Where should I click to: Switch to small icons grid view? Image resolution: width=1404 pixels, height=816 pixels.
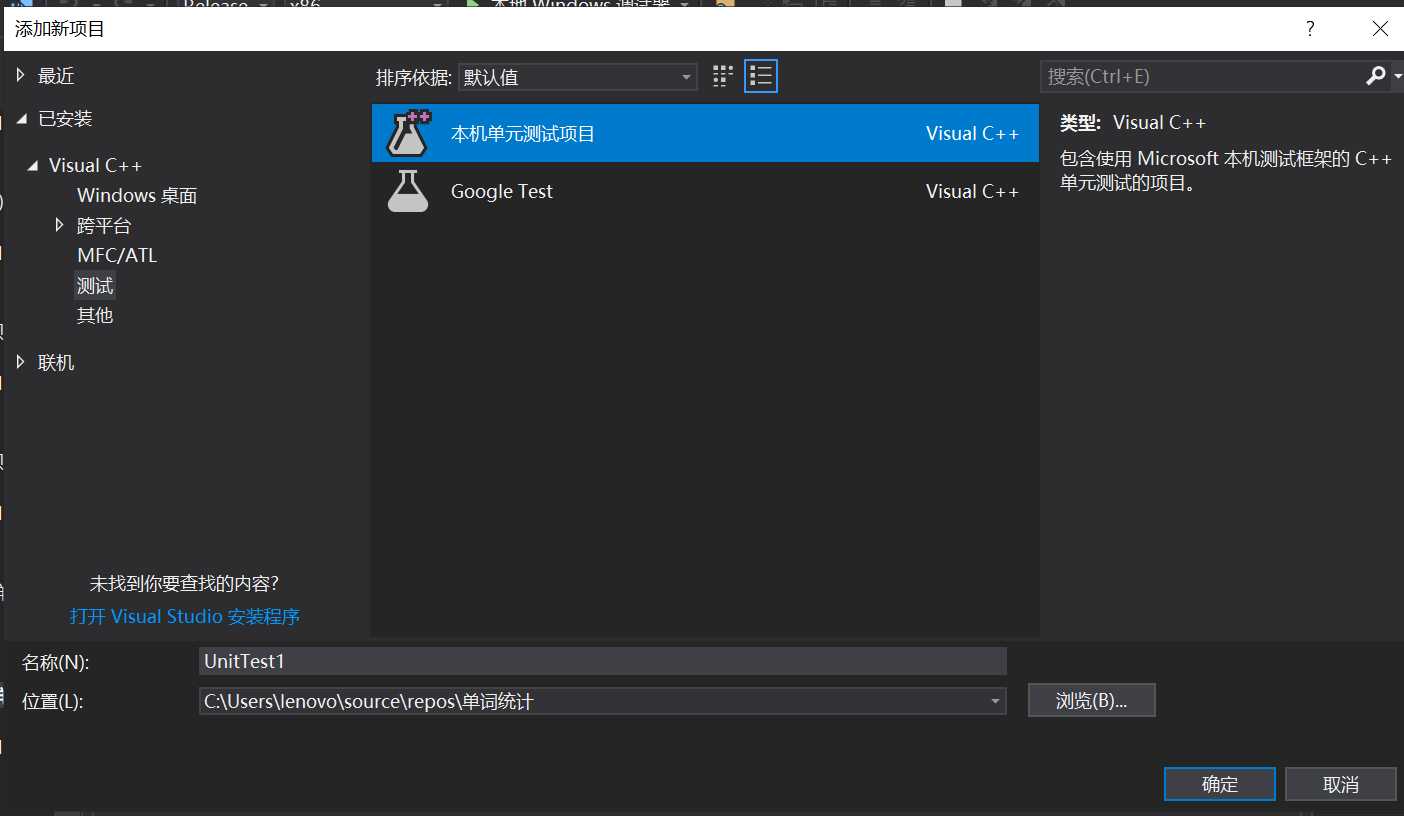[722, 76]
